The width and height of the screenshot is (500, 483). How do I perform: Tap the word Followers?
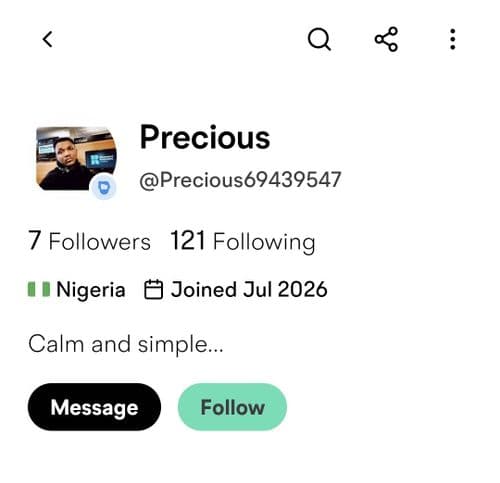100,242
